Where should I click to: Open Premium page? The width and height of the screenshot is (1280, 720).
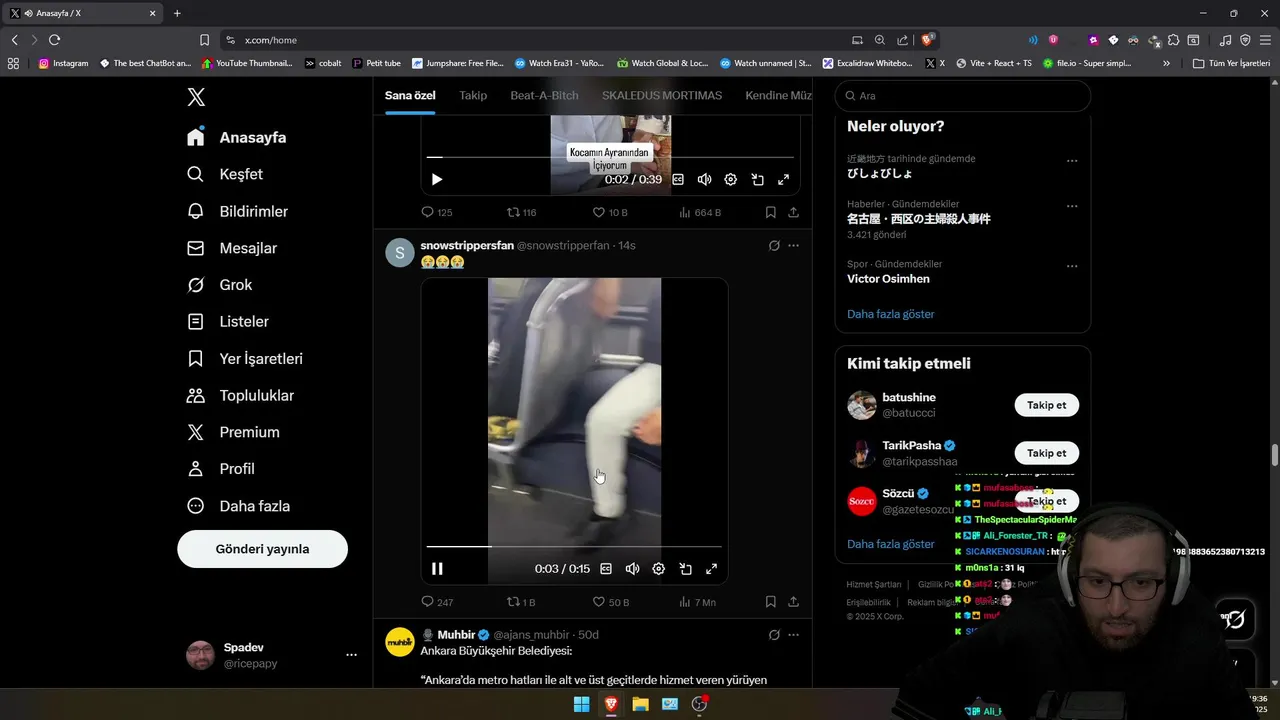point(233,432)
